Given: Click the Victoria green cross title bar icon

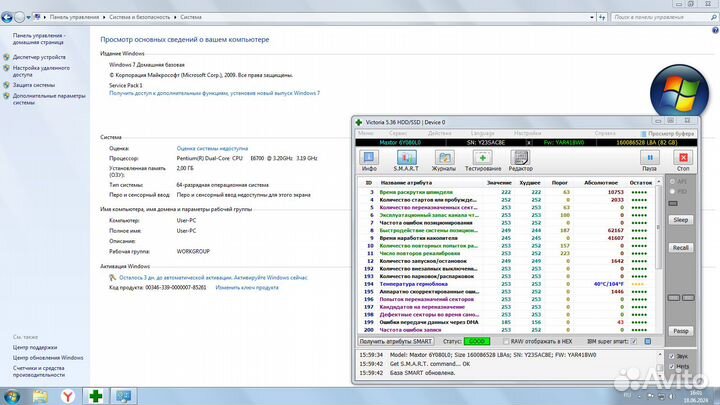Looking at the screenshot, I should click(x=359, y=123).
